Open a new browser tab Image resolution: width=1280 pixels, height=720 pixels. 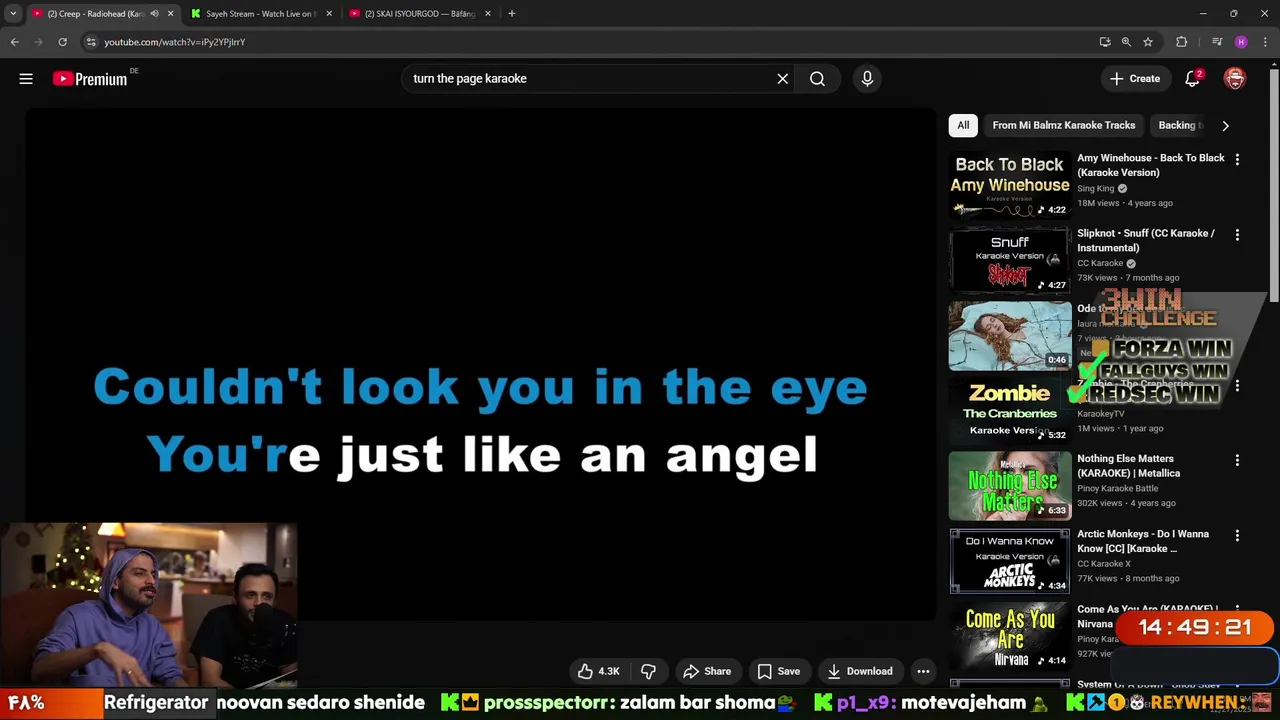[x=512, y=14]
